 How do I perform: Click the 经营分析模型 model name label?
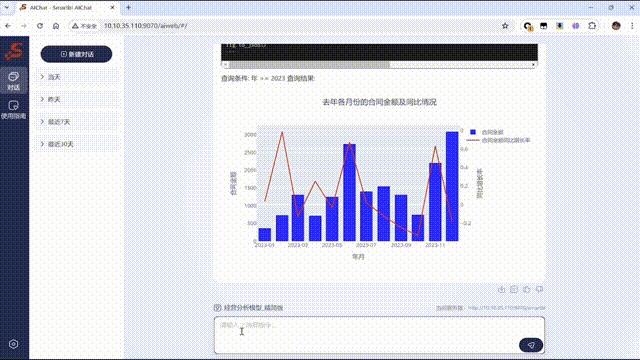[x=253, y=308]
